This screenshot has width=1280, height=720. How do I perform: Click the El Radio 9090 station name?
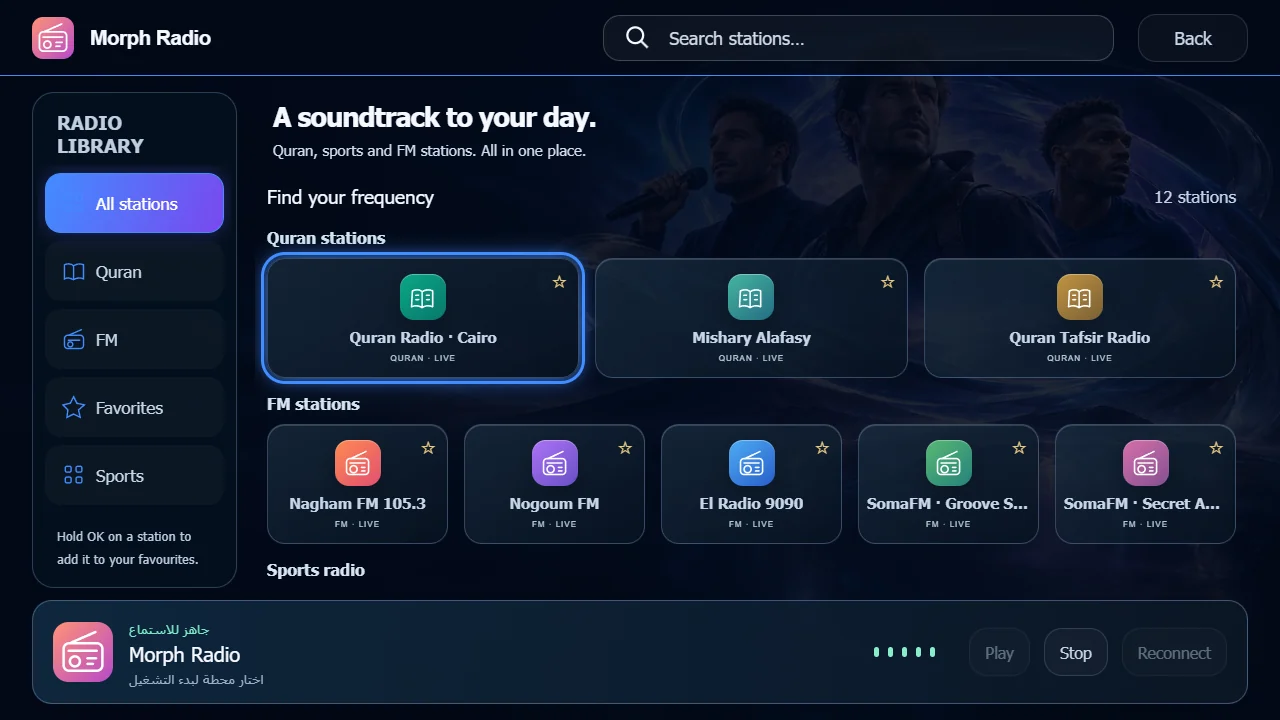[752, 503]
